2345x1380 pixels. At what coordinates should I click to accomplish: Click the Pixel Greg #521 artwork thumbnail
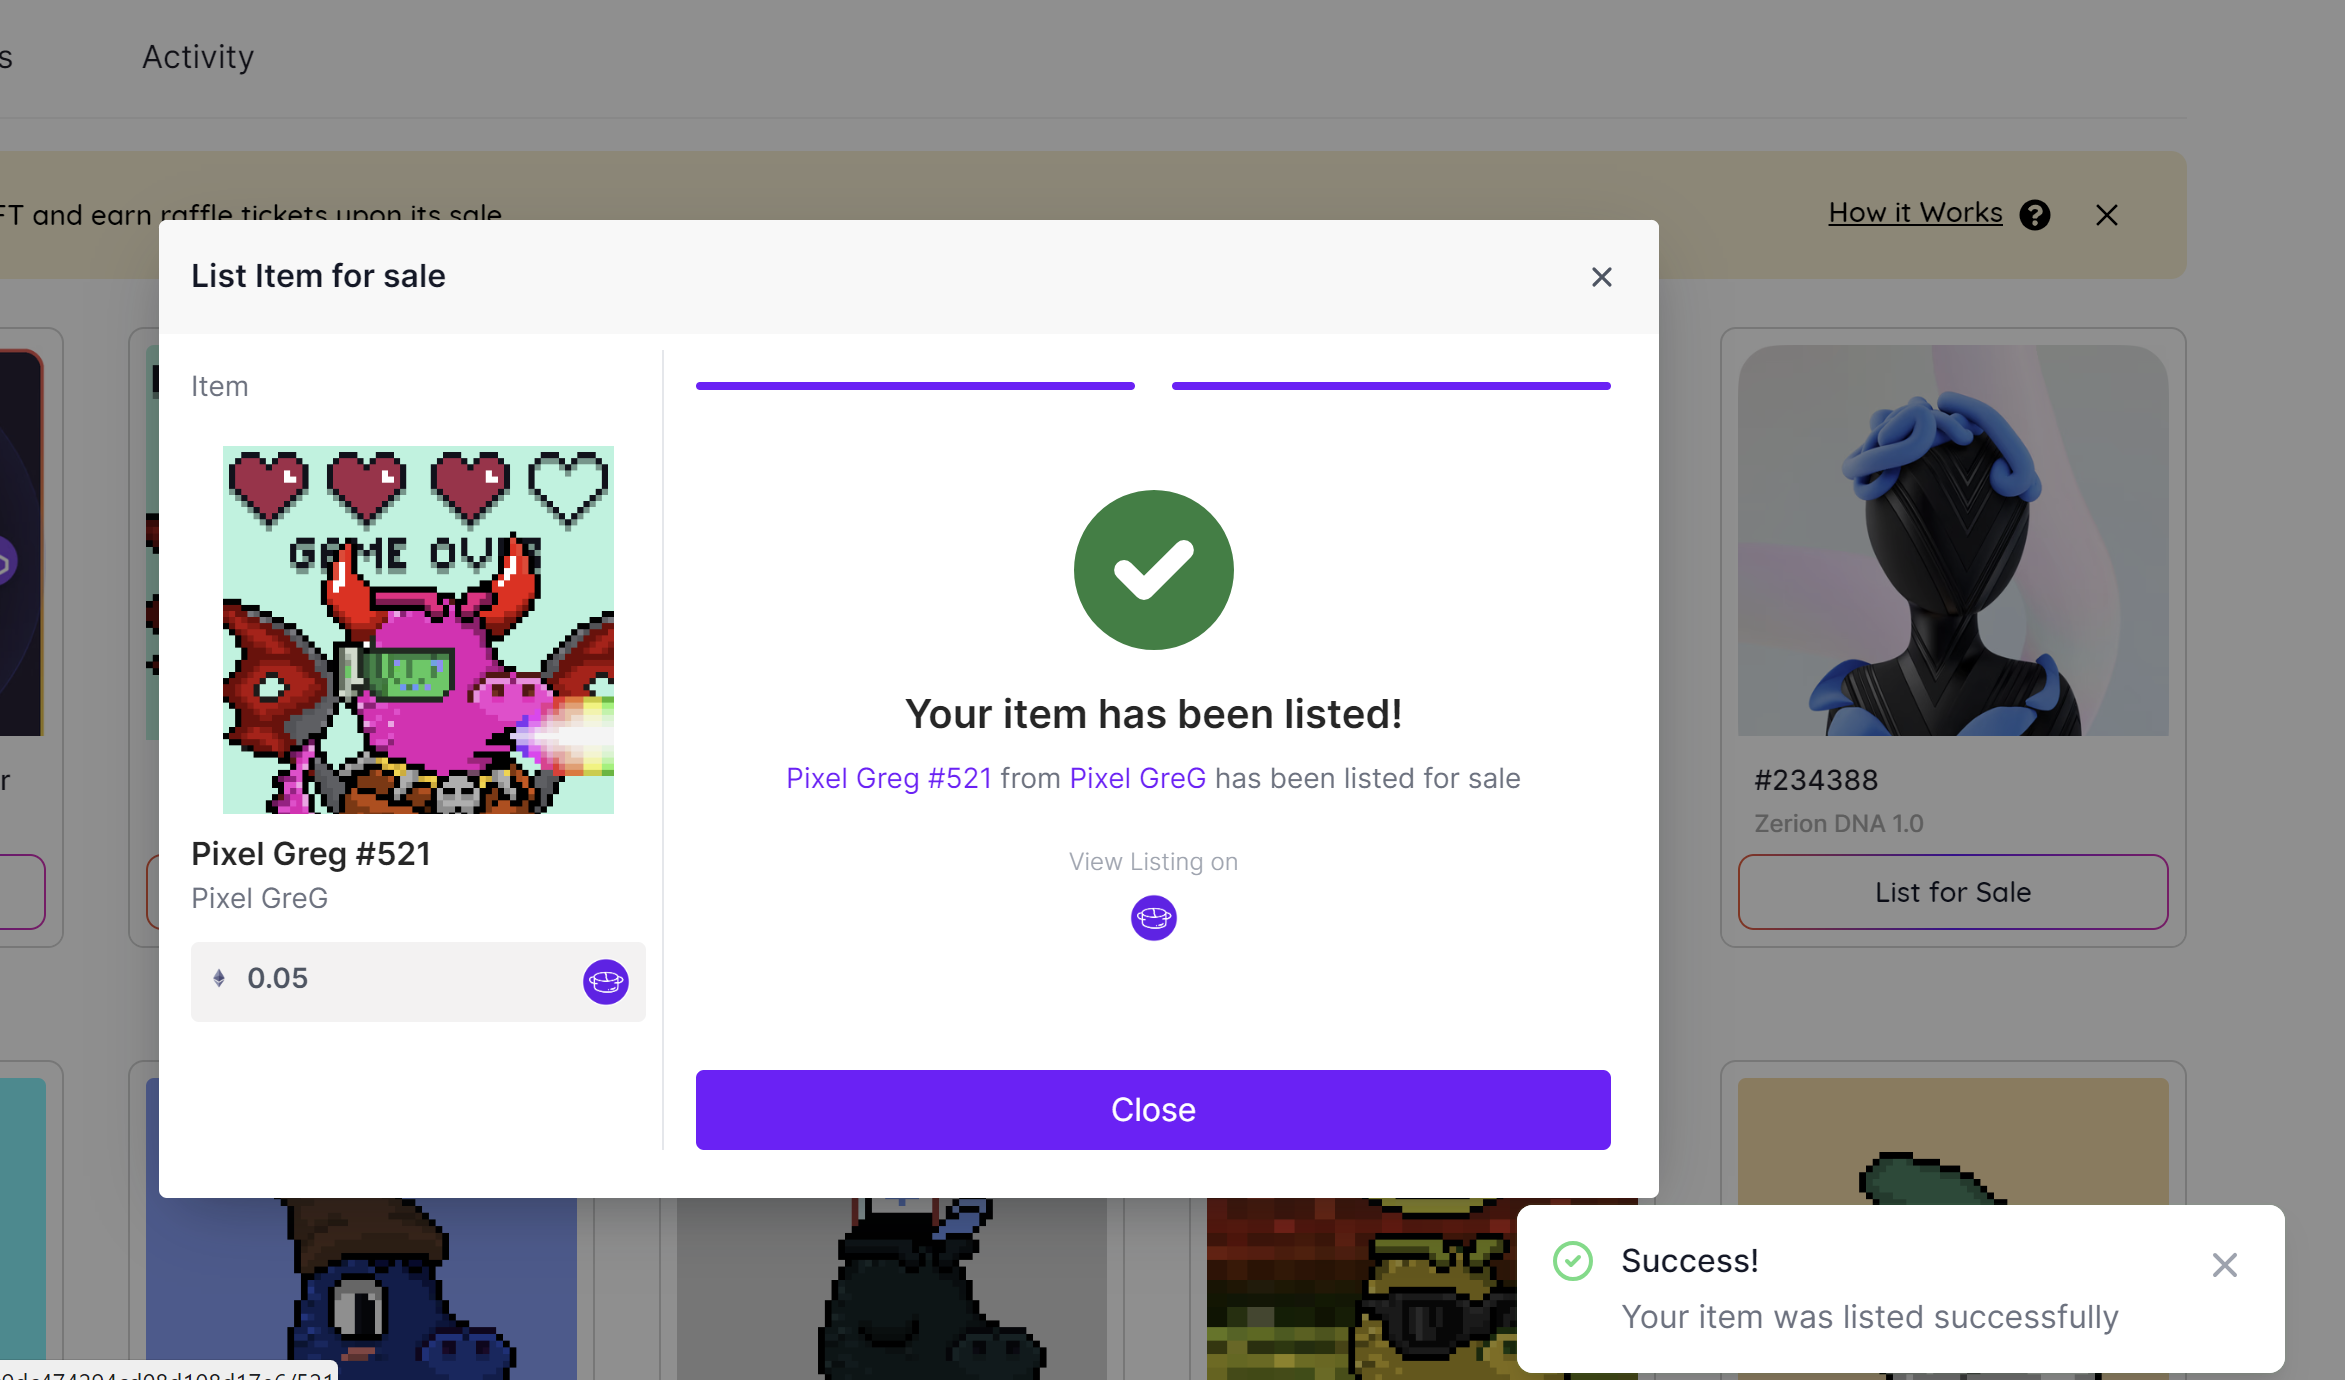tap(418, 629)
